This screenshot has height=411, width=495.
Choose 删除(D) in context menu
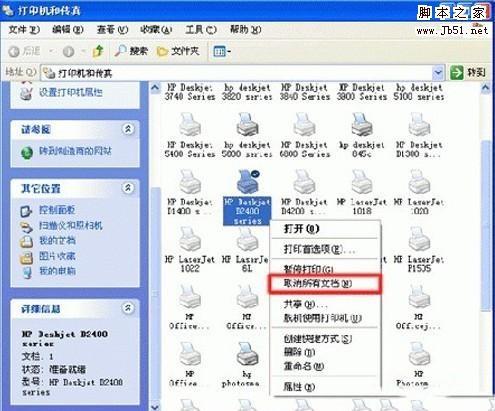click(325, 352)
